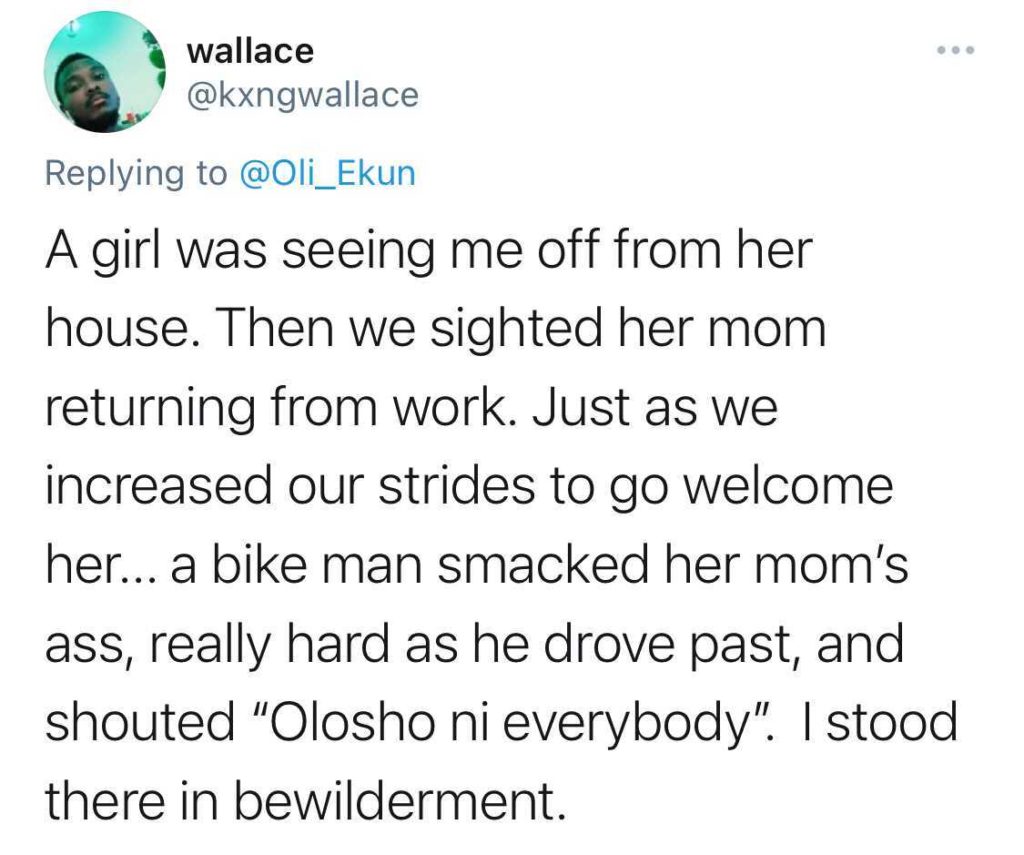The image size is (1024, 855).
Task: Click the @kxngwallace handle
Action: [302, 95]
